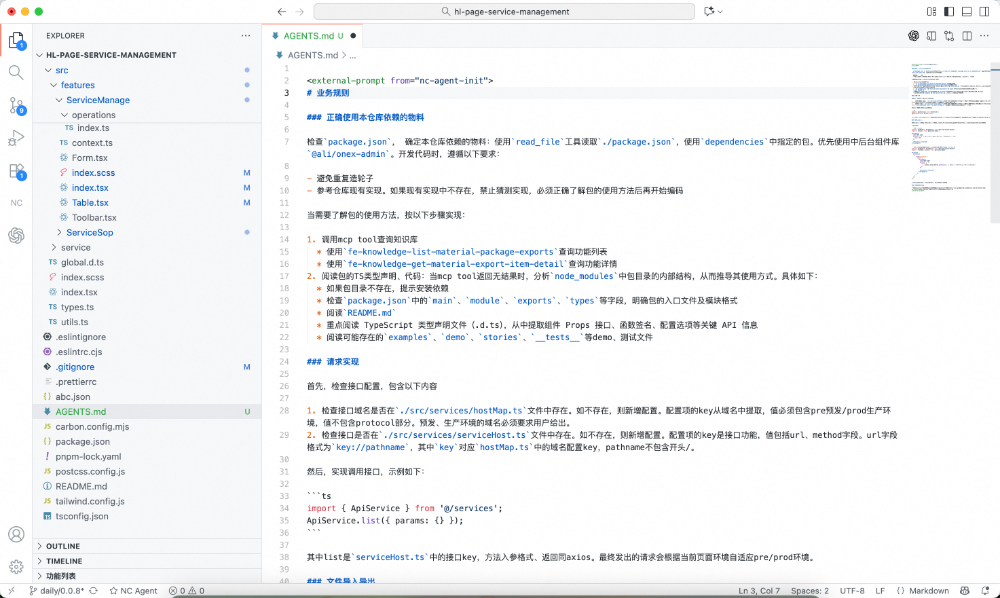
Task: Toggle the primary side bar visibility
Action: pyautogui.click(x=949, y=11)
